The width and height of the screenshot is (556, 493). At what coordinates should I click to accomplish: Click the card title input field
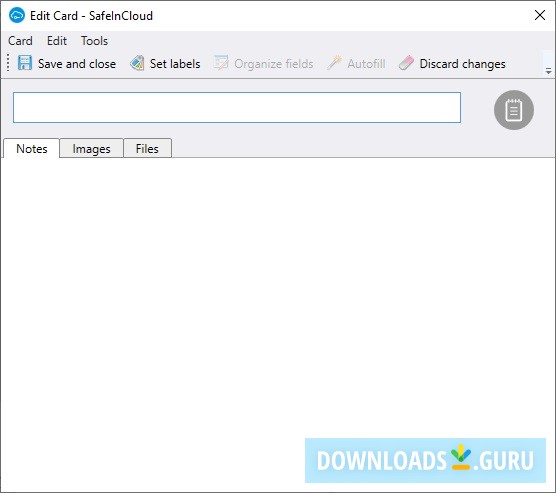[x=237, y=107]
